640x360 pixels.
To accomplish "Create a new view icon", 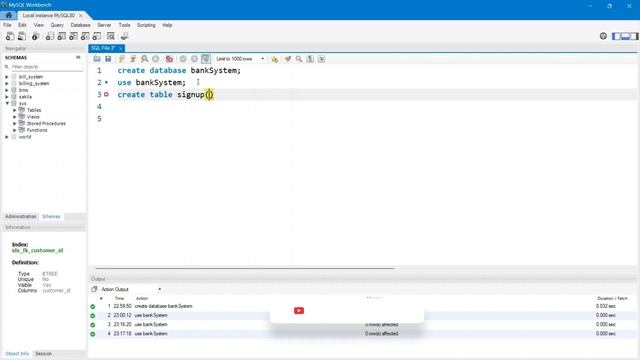I will (x=73, y=36).
